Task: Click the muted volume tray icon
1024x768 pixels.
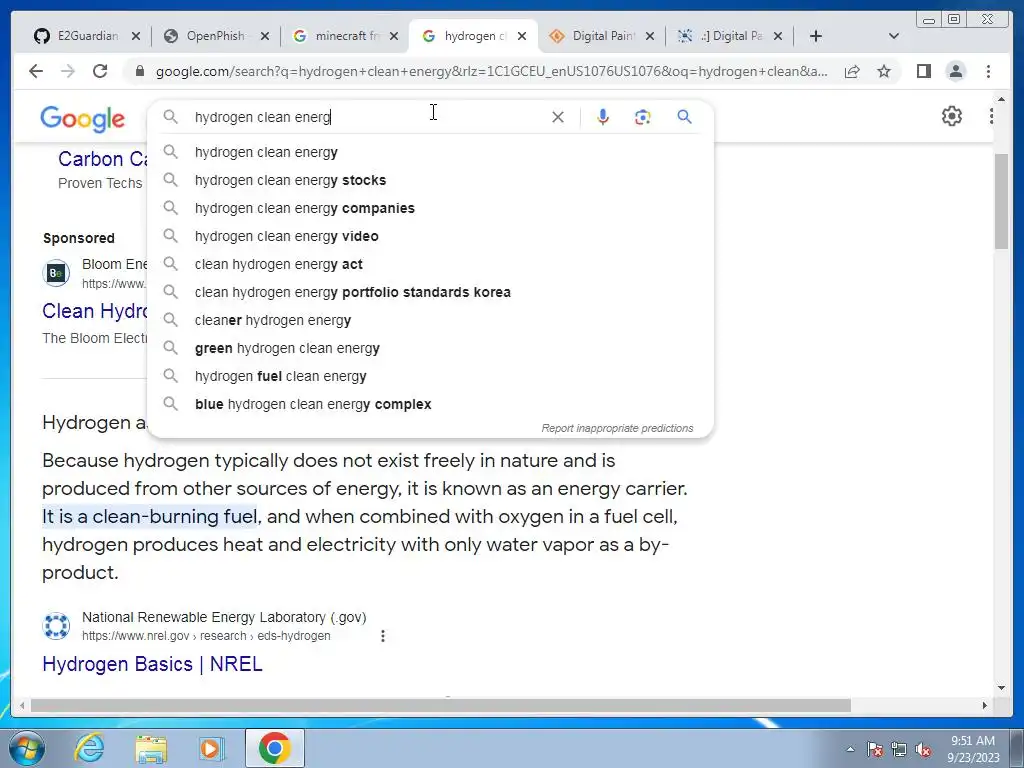Action: coord(923,749)
